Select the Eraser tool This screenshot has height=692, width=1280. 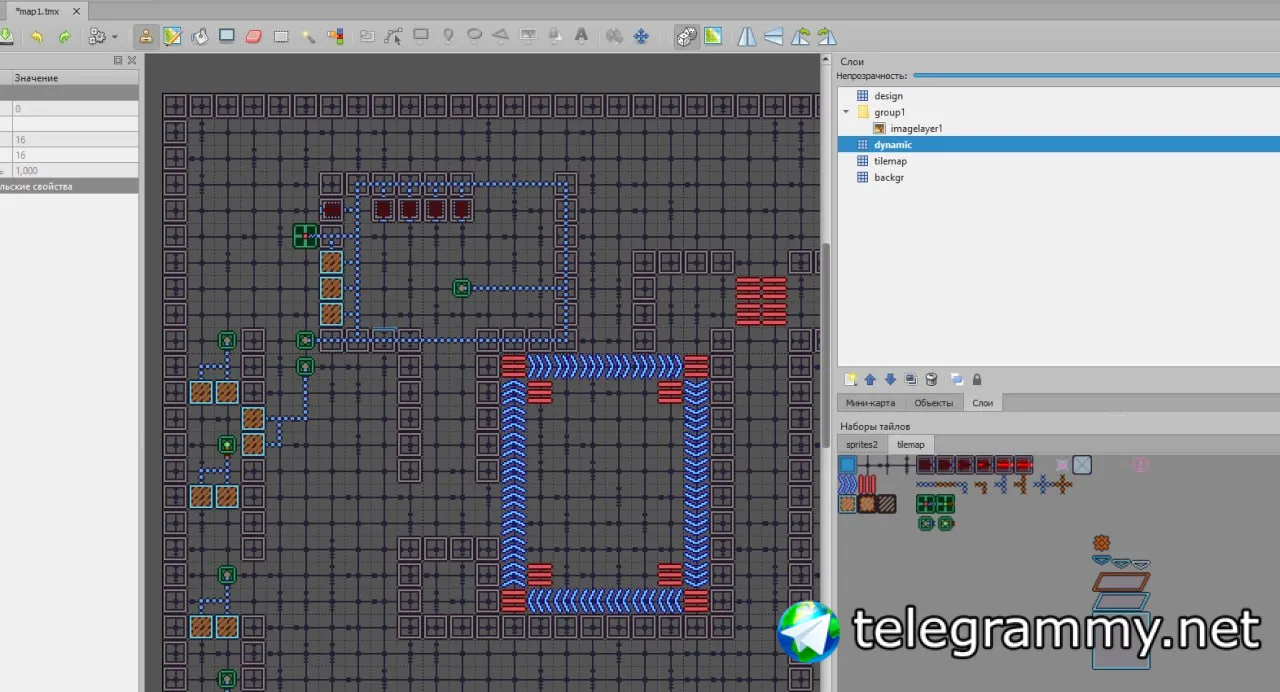(253, 37)
